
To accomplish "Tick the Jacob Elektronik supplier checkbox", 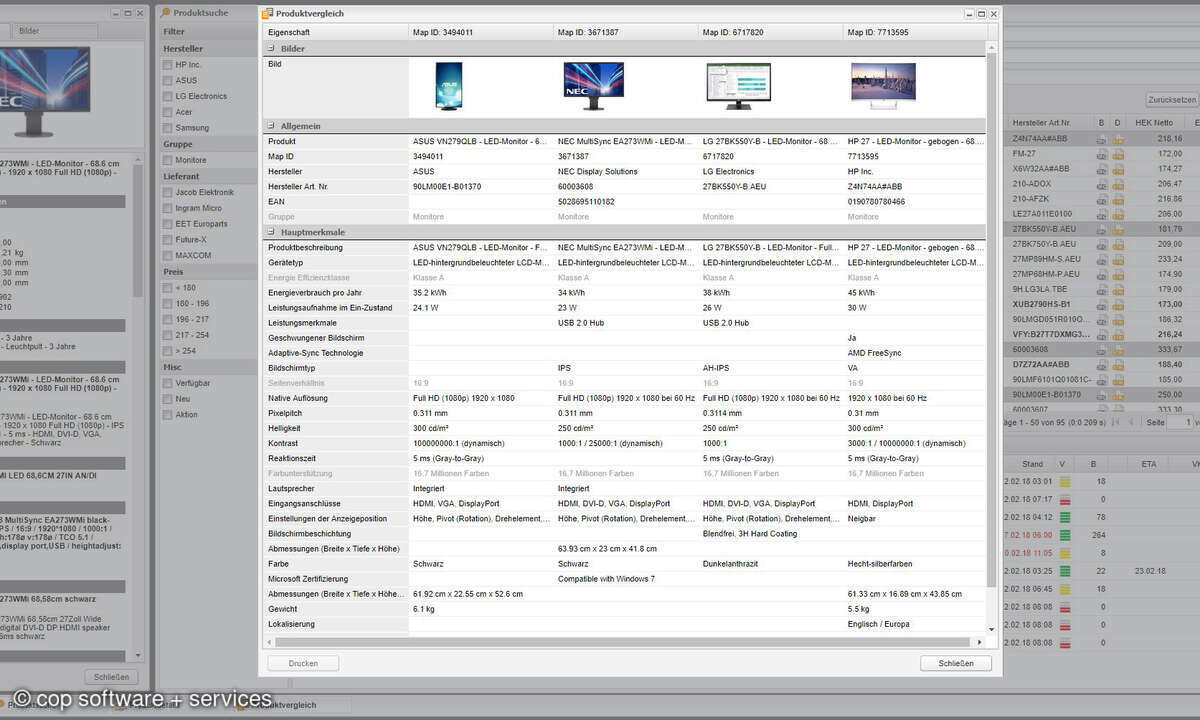I will point(168,193).
